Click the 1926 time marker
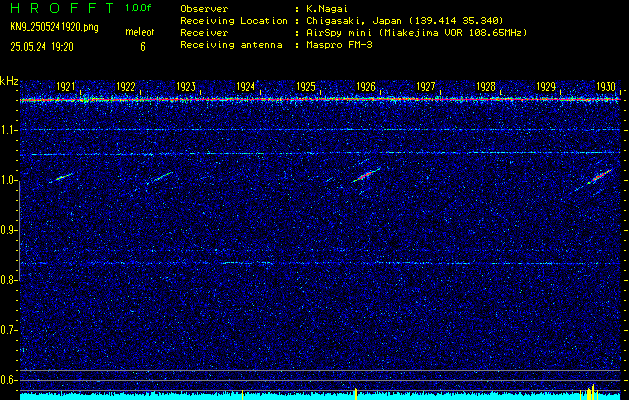Screen dimensions: 629x400 pos(366,87)
